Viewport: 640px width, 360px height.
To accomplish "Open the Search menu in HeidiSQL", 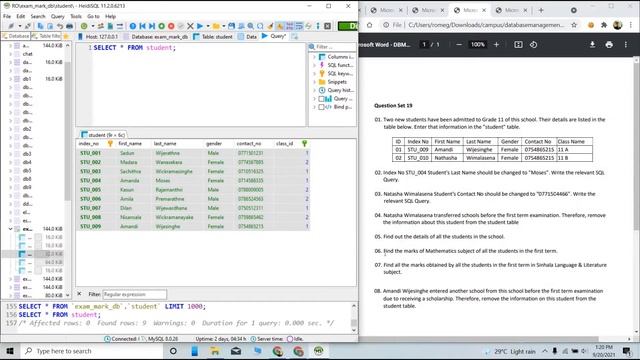I will (x=38, y=16).
